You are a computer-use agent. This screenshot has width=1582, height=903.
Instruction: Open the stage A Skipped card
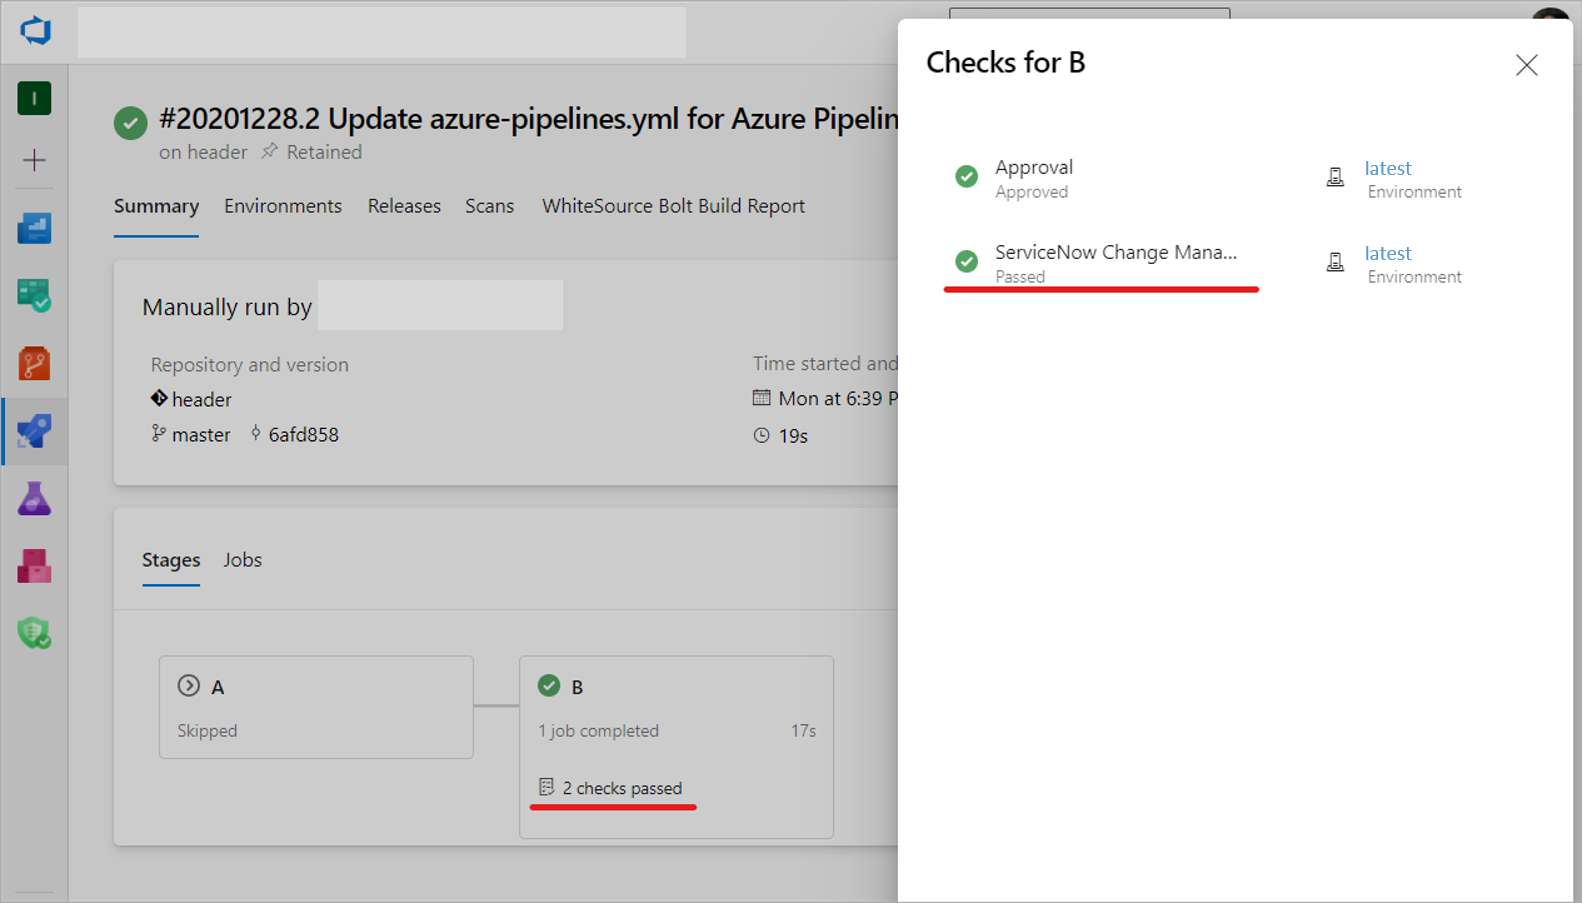(x=316, y=707)
